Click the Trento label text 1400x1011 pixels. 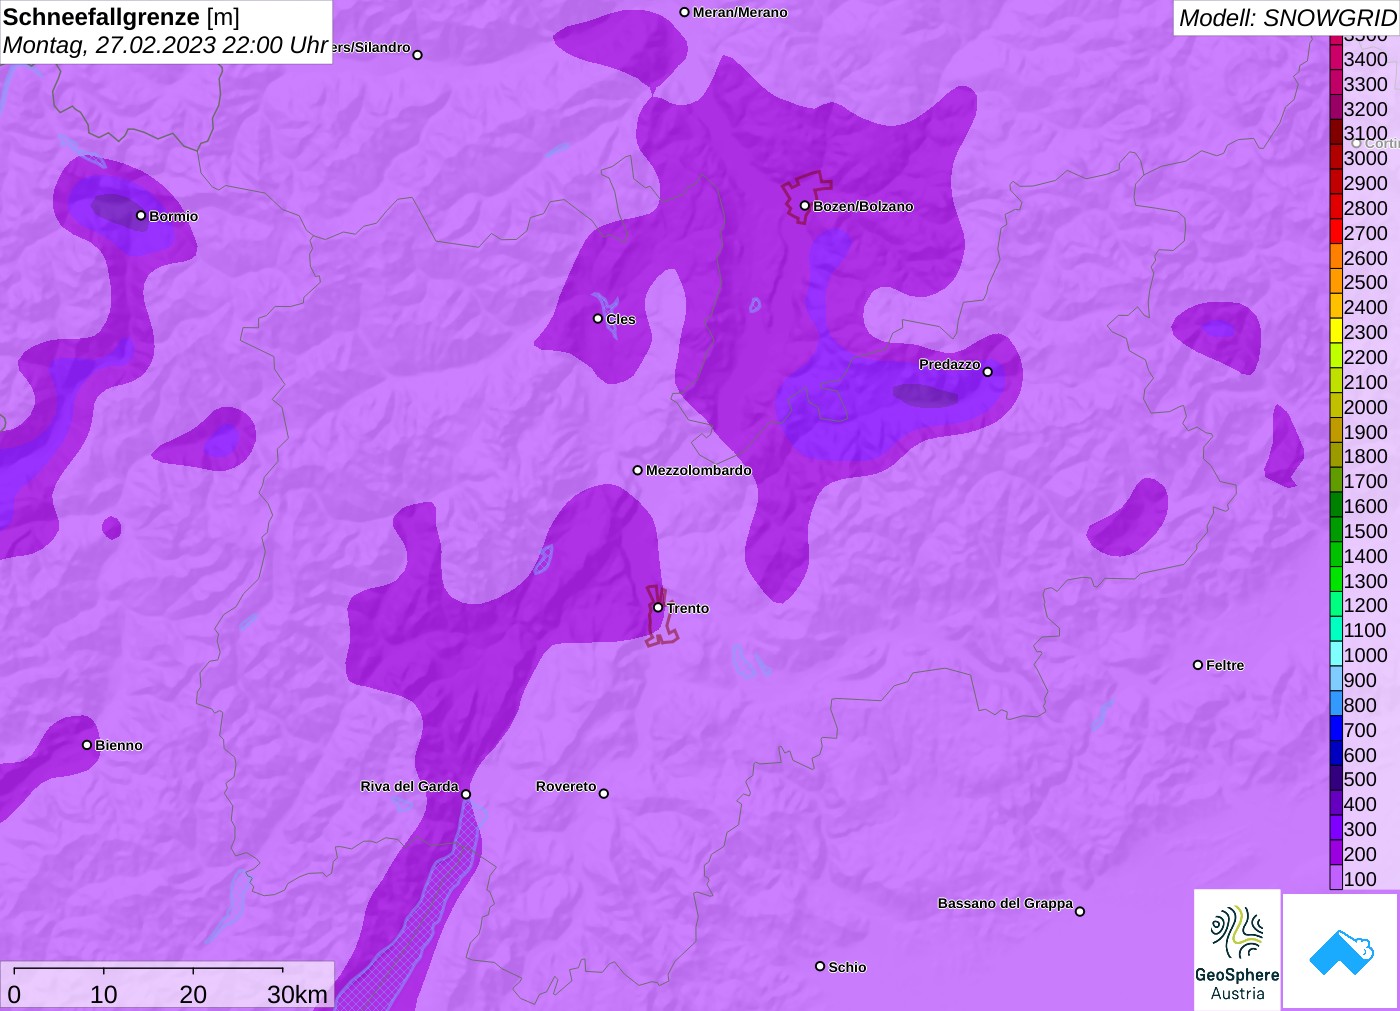tap(688, 608)
